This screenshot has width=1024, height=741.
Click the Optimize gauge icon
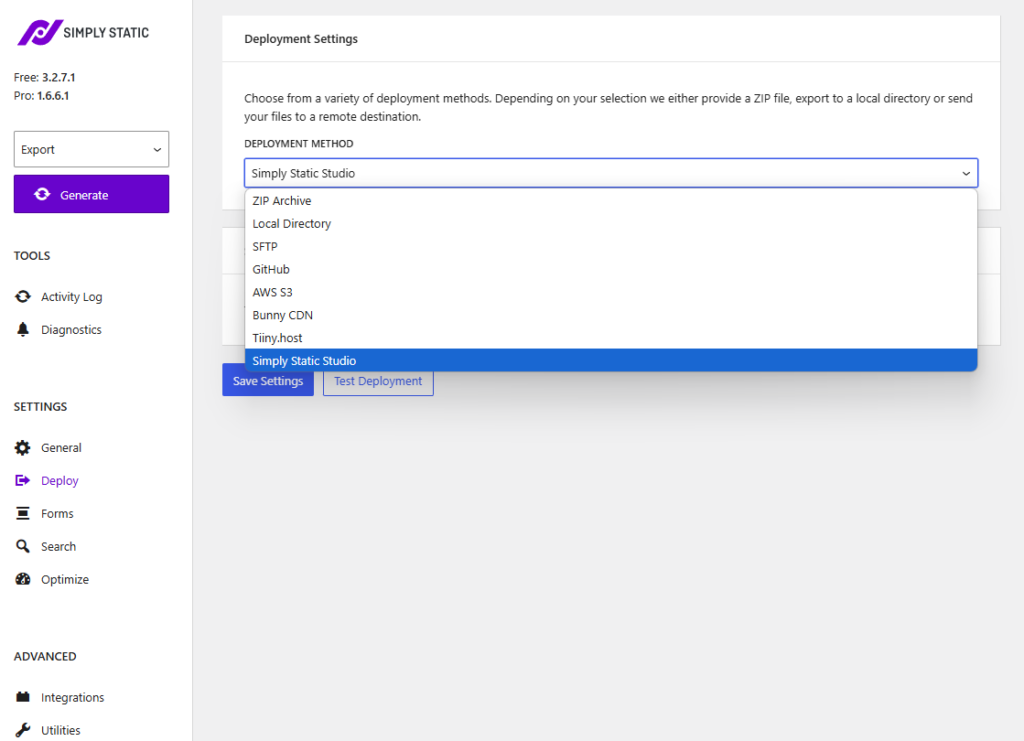coord(23,579)
